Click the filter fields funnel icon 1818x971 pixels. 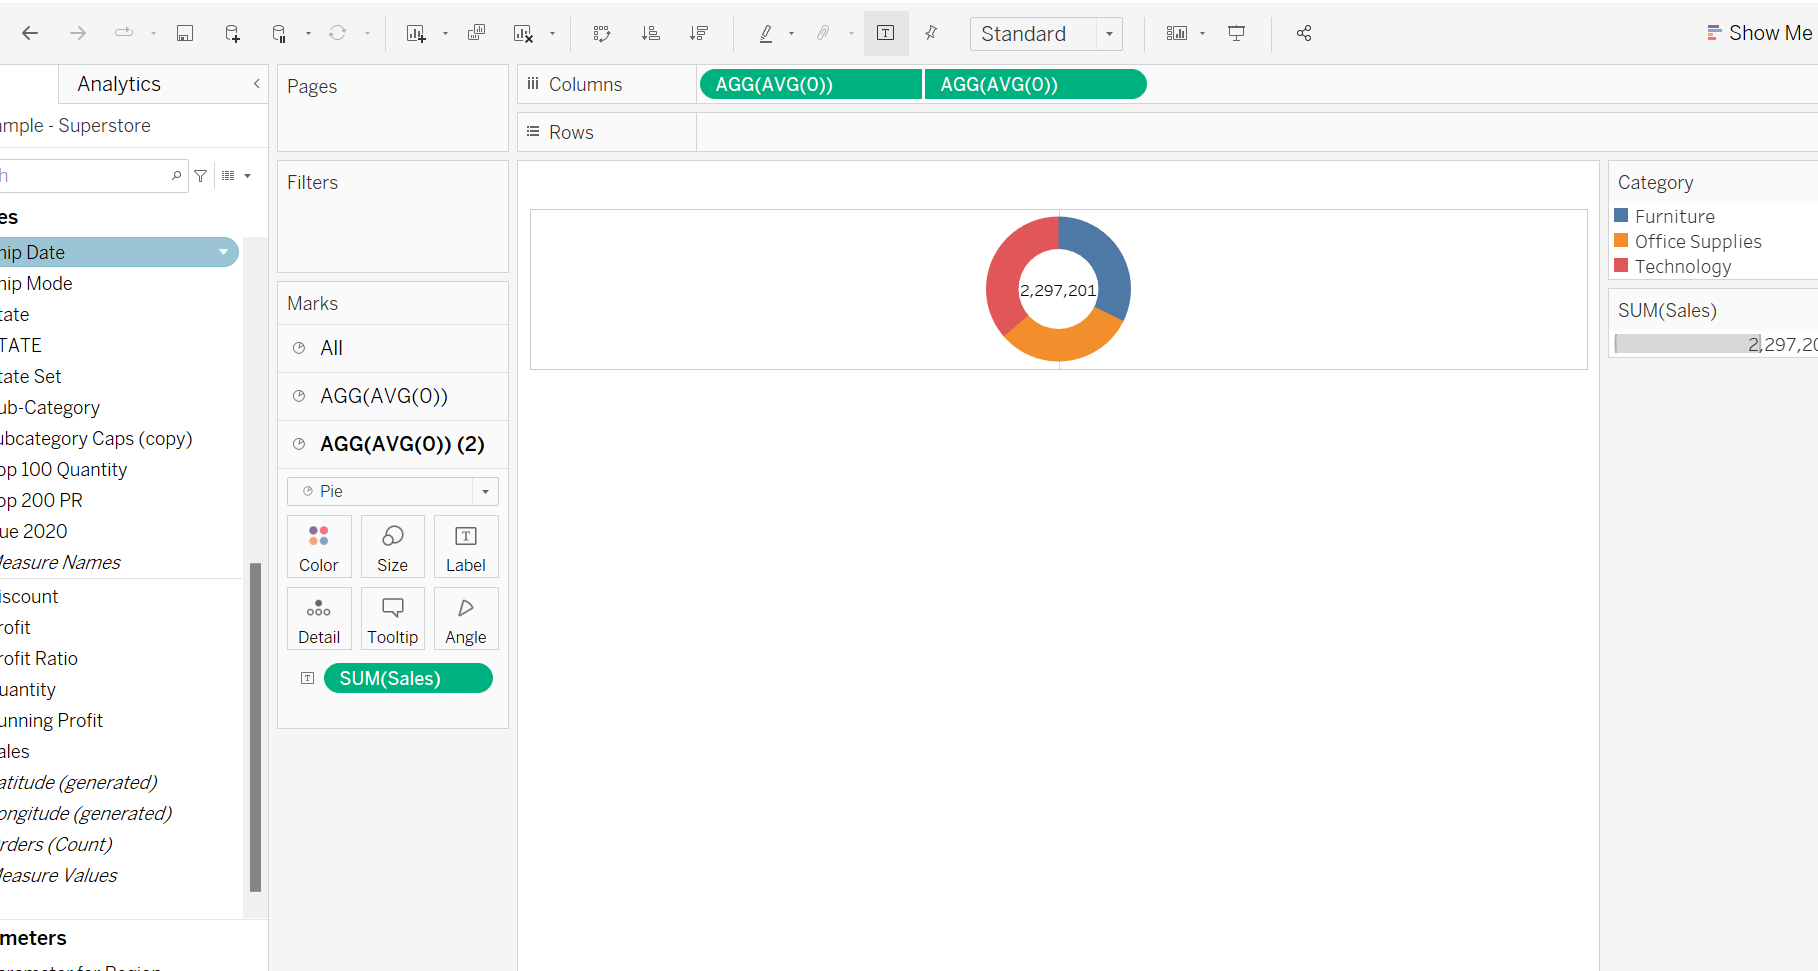point(201,176)
